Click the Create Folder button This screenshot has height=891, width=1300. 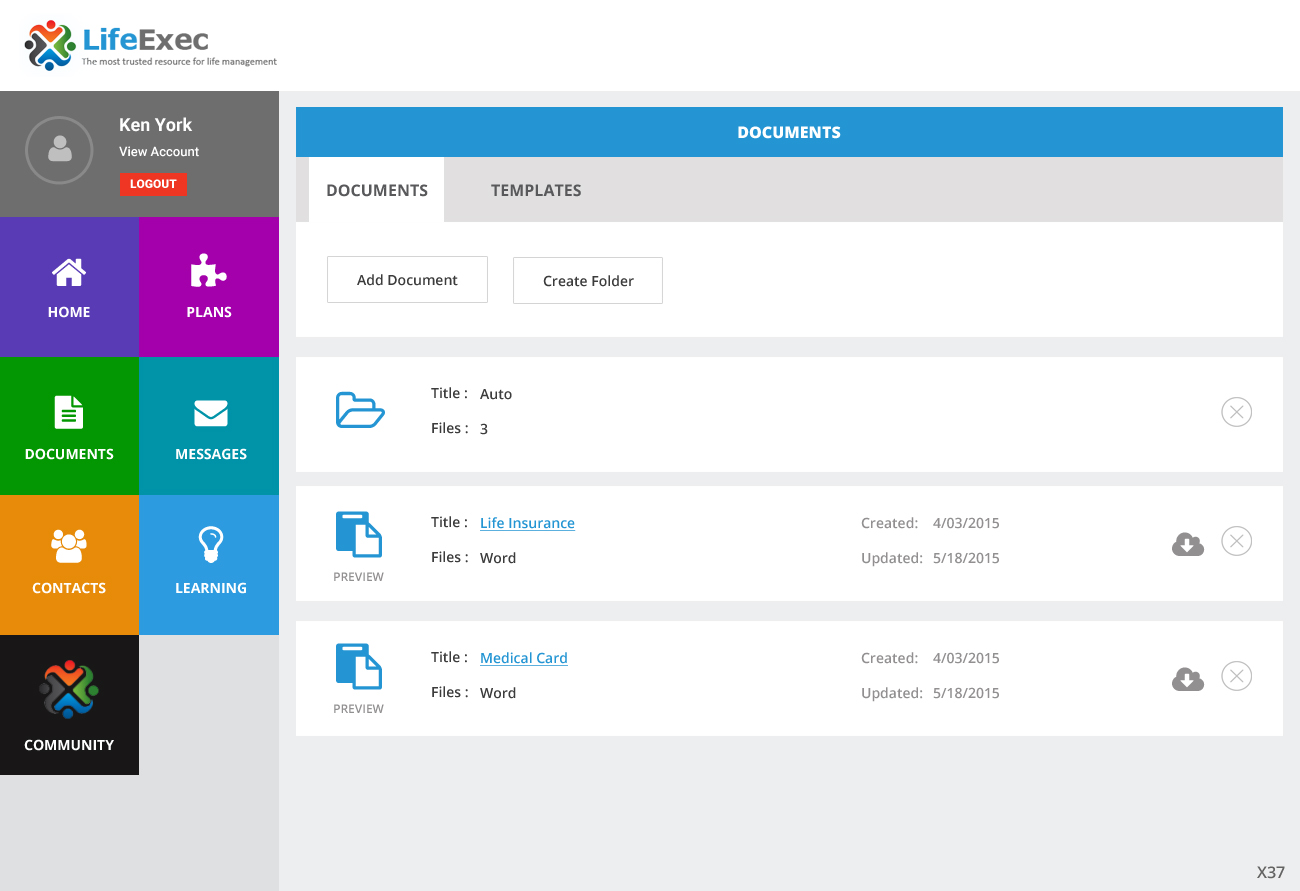(x=588, y=281)
